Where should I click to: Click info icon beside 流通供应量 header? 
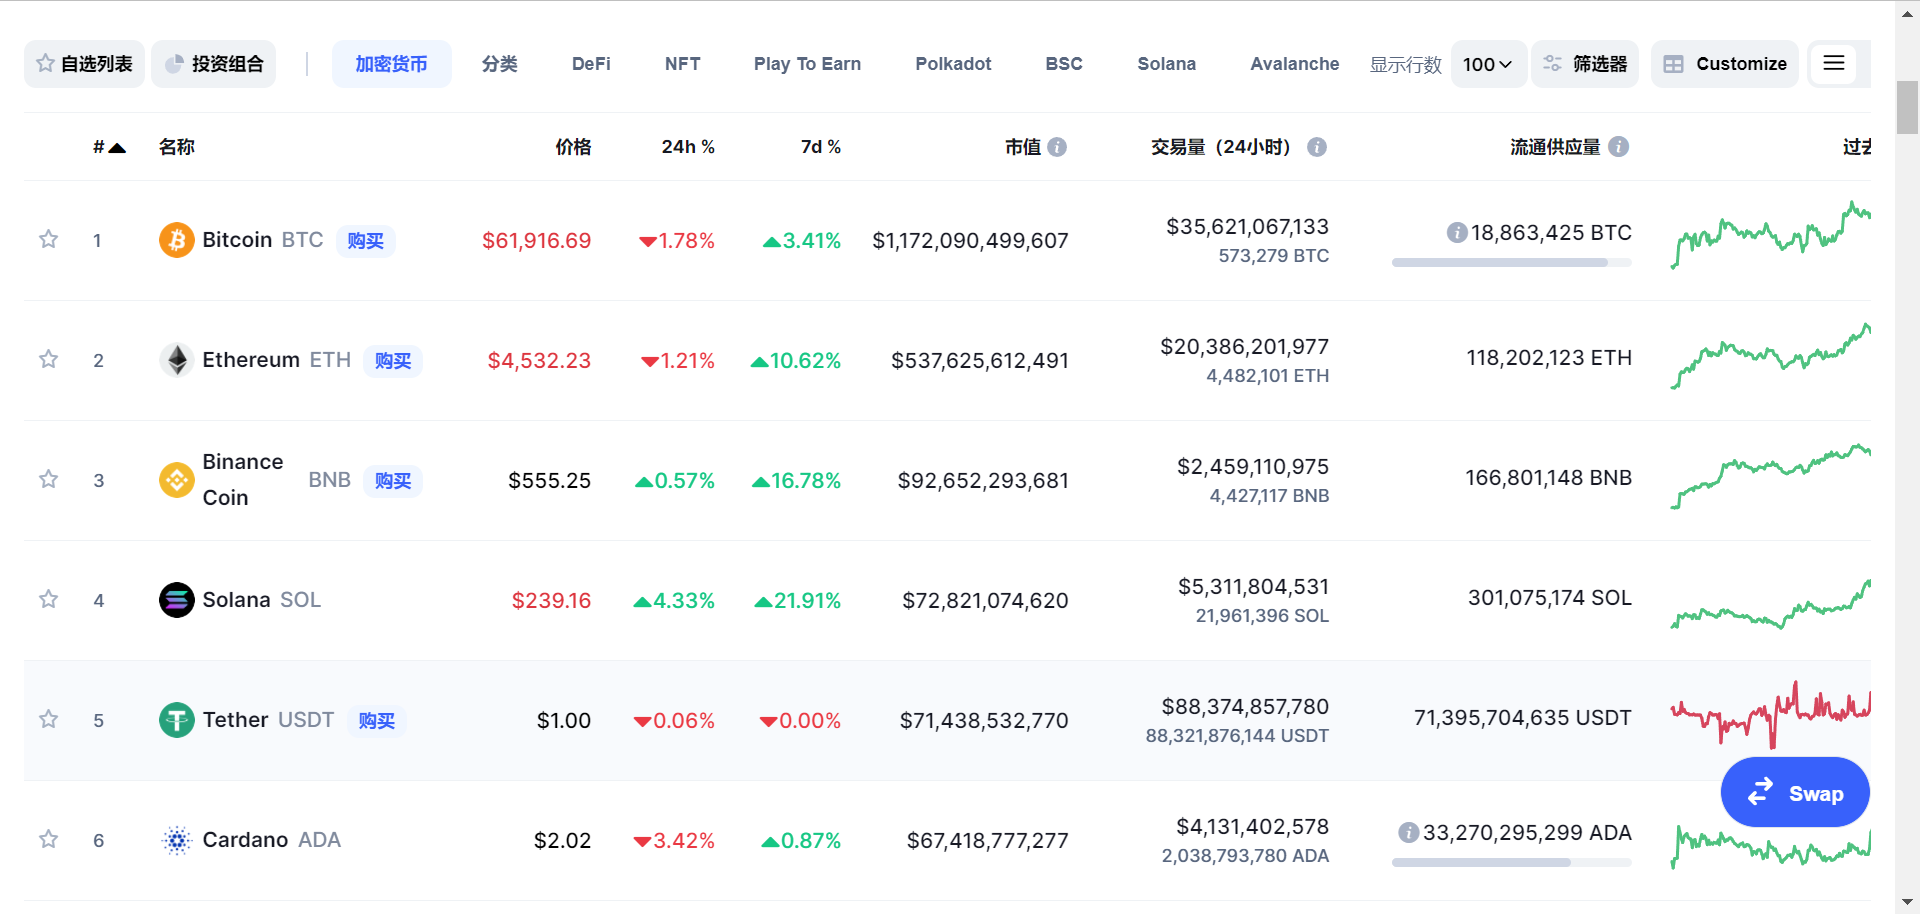tap(1619, 147)
